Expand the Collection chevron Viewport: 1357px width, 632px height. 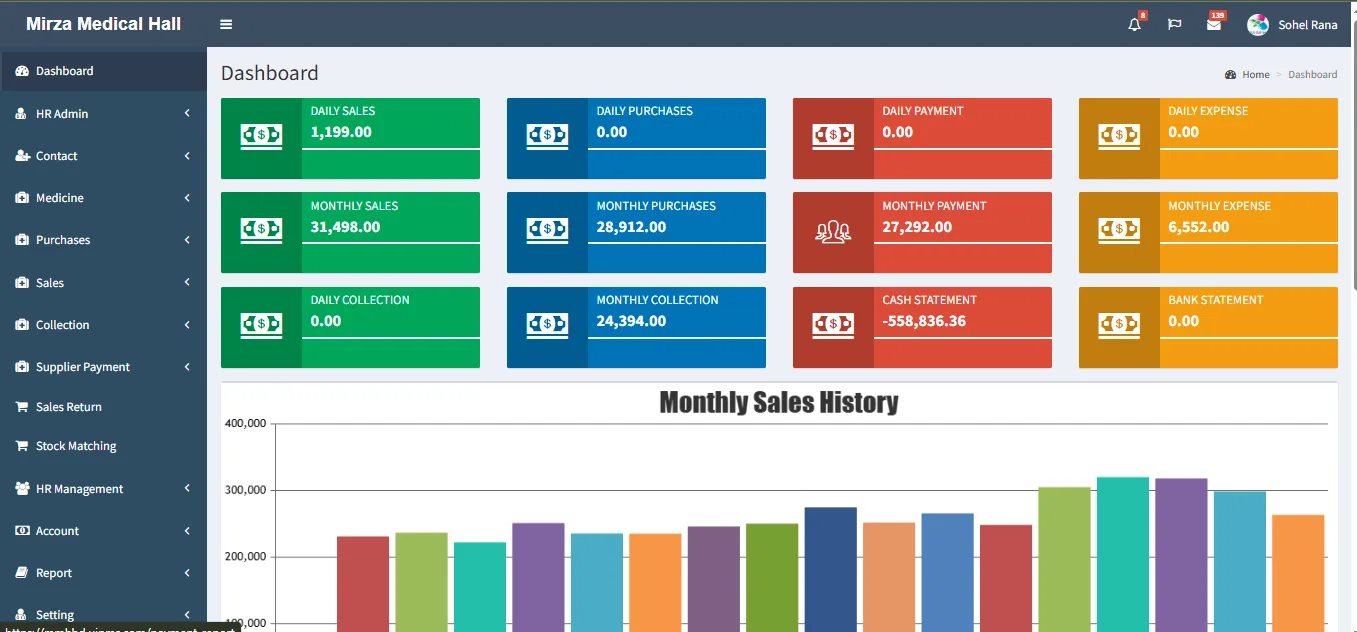[187, 325]
